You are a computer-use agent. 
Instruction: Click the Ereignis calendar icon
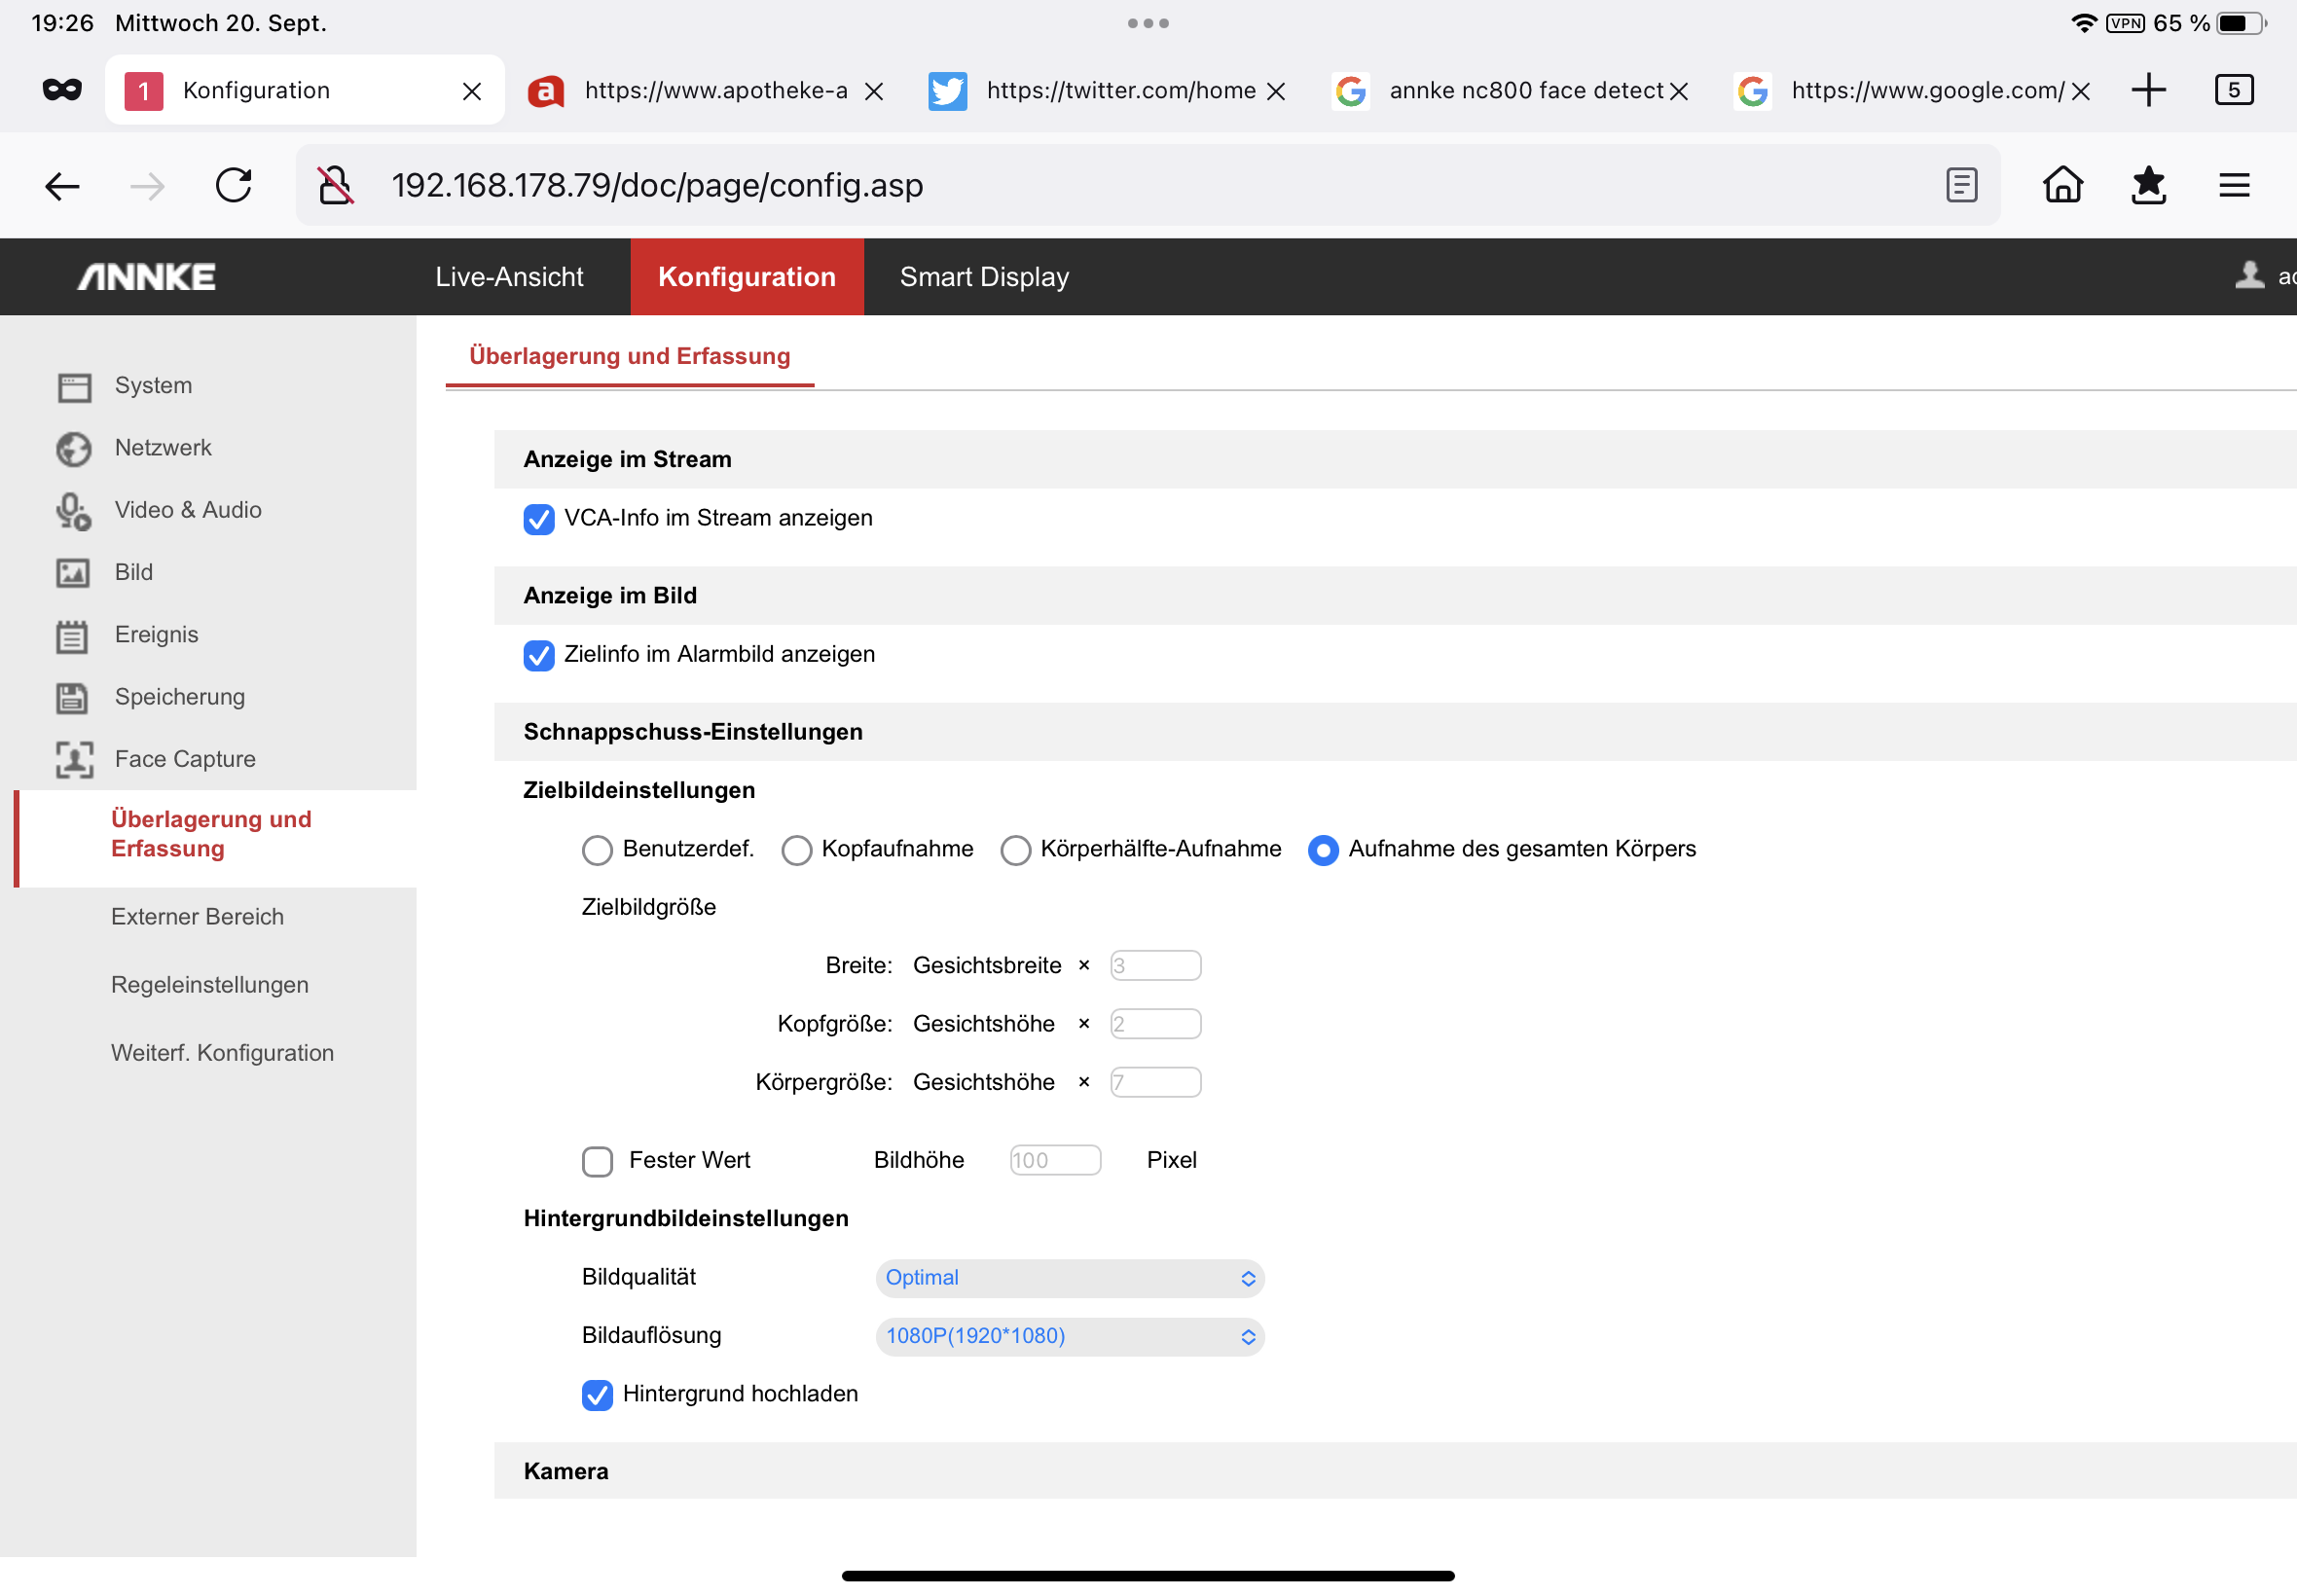[72, 636]
